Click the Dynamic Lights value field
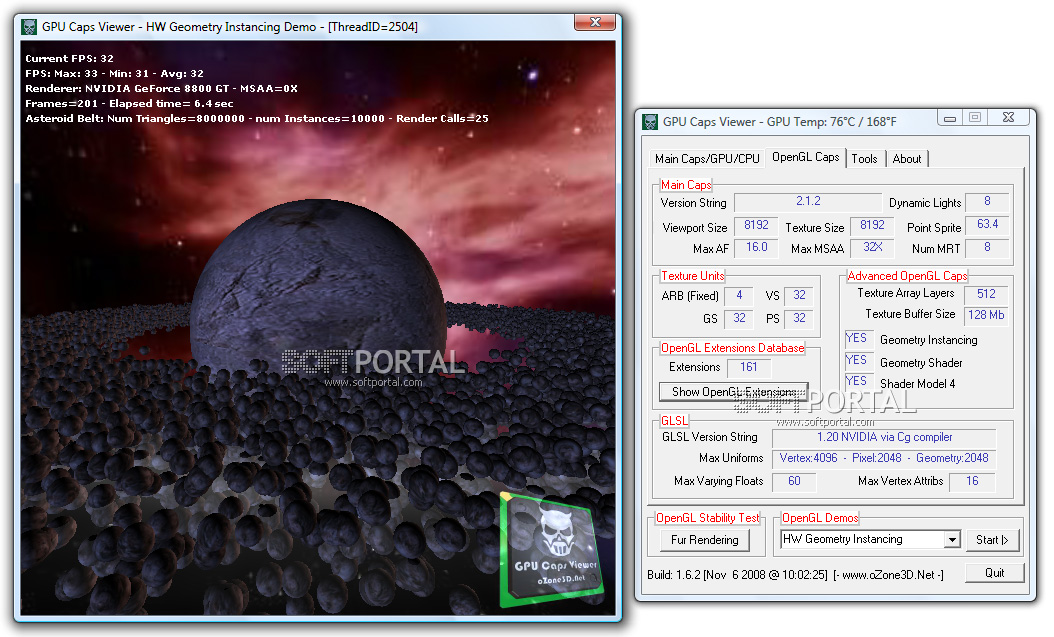This screenshot has height=637, width=1054. coord(987,202)
